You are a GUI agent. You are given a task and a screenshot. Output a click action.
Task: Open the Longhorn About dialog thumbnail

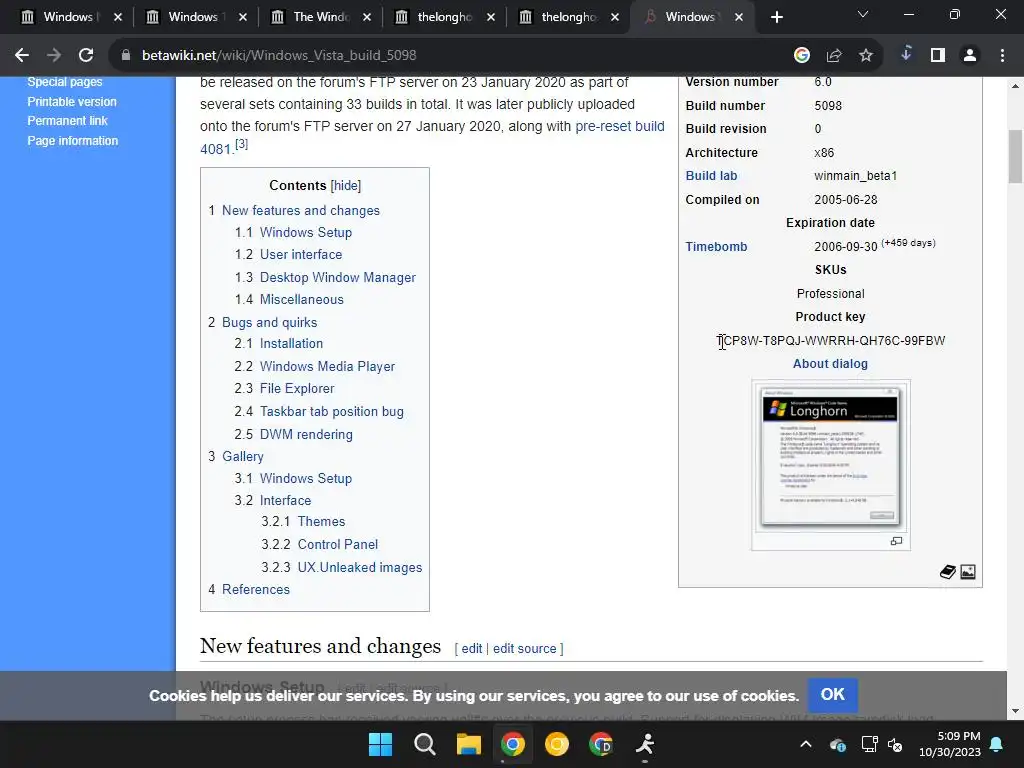click(831, 456)
